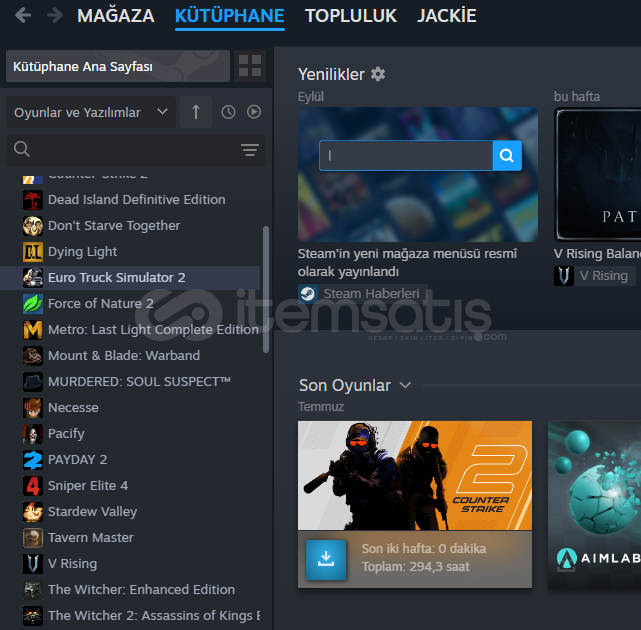This screenshot has height=630, width=641.
Task: Click Witcher 2 wolf icon
Action: click(33, 616)
